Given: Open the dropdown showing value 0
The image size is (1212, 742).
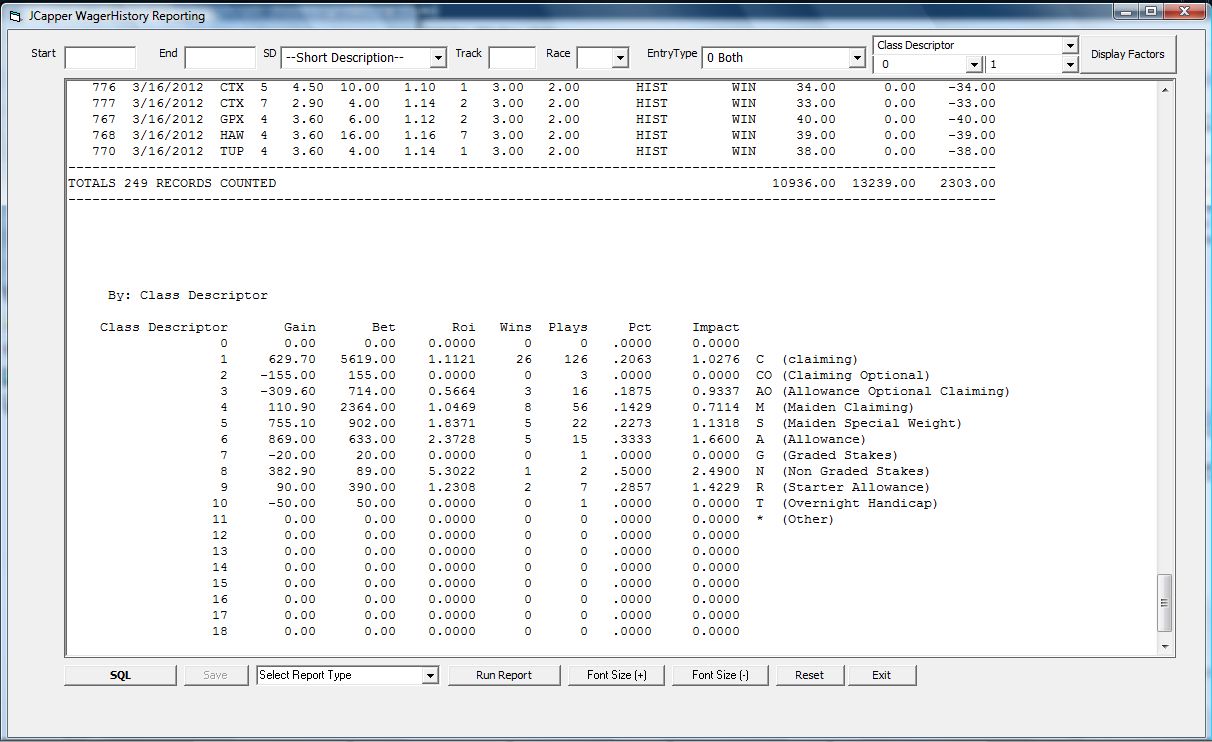Looking at the screenshot, I should (974, 65).
